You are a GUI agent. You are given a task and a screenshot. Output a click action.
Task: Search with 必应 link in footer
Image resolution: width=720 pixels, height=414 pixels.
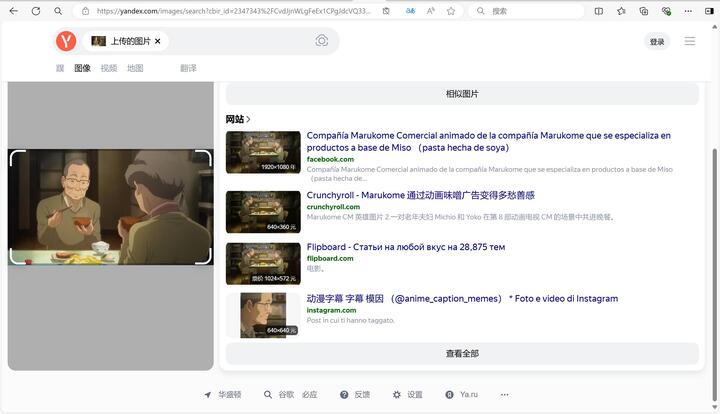(309, 395)
